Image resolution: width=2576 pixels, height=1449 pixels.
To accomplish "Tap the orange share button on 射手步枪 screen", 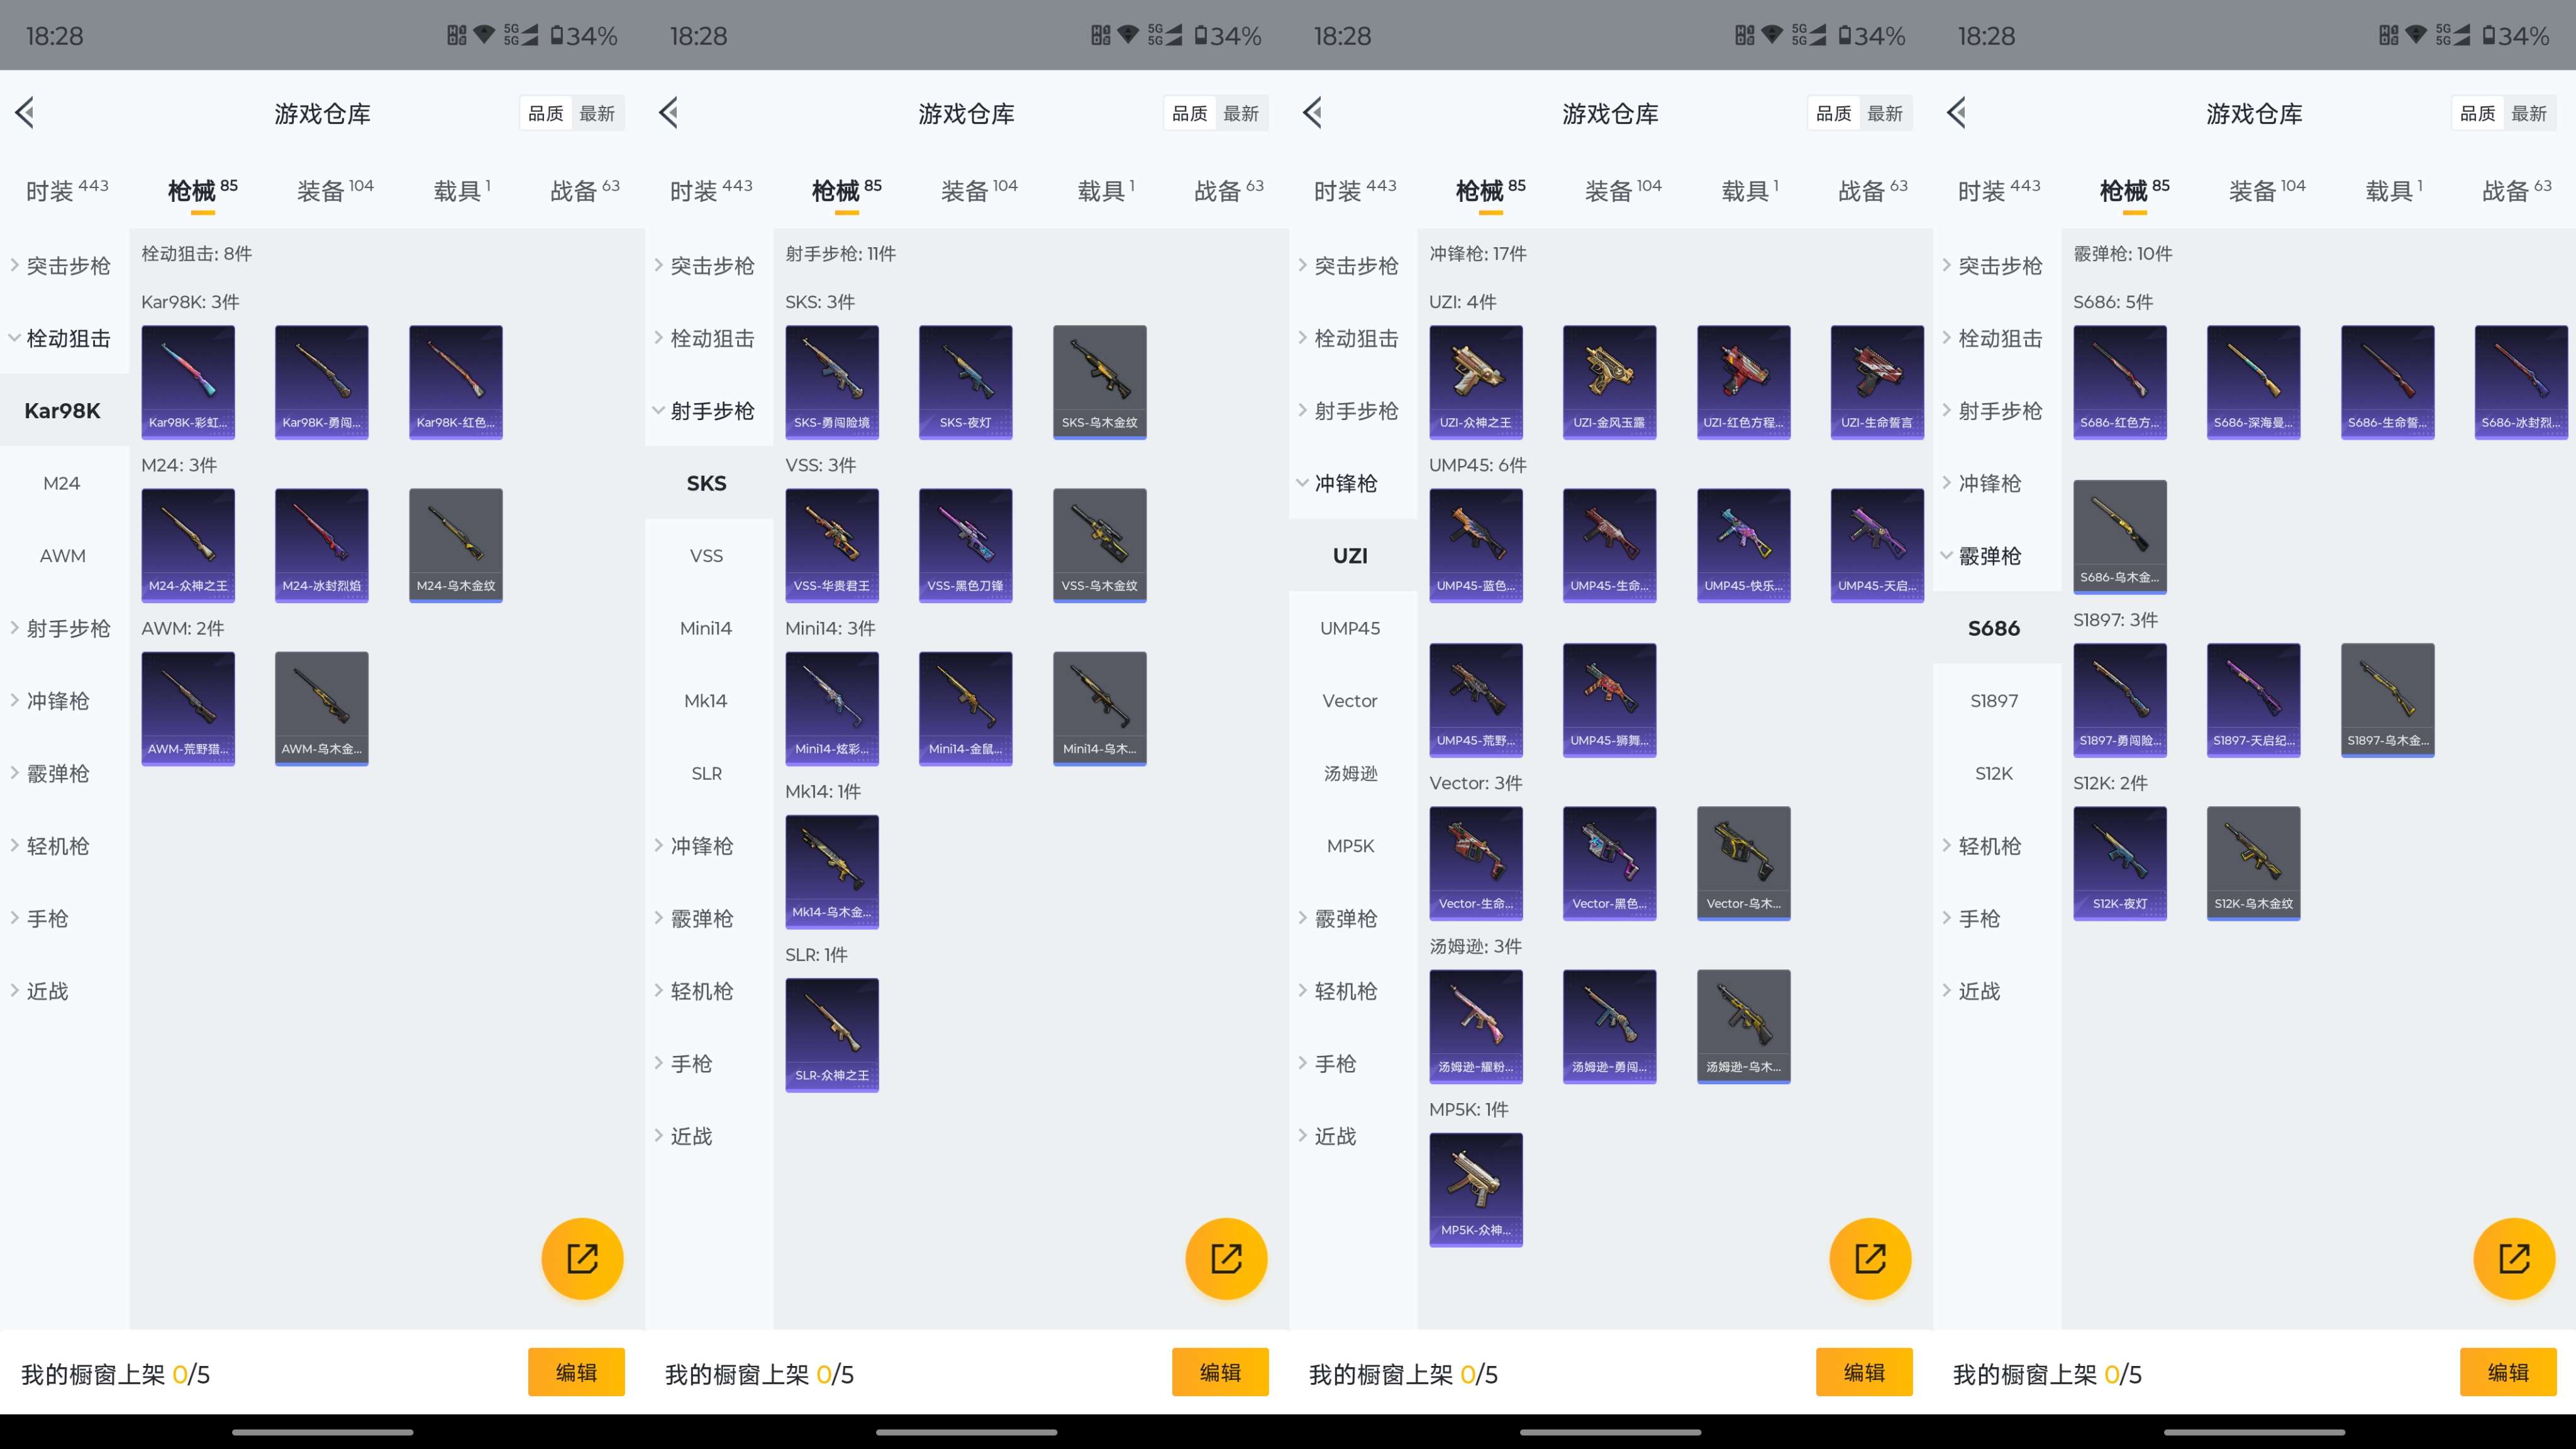I will (x=1226, y=1258).
